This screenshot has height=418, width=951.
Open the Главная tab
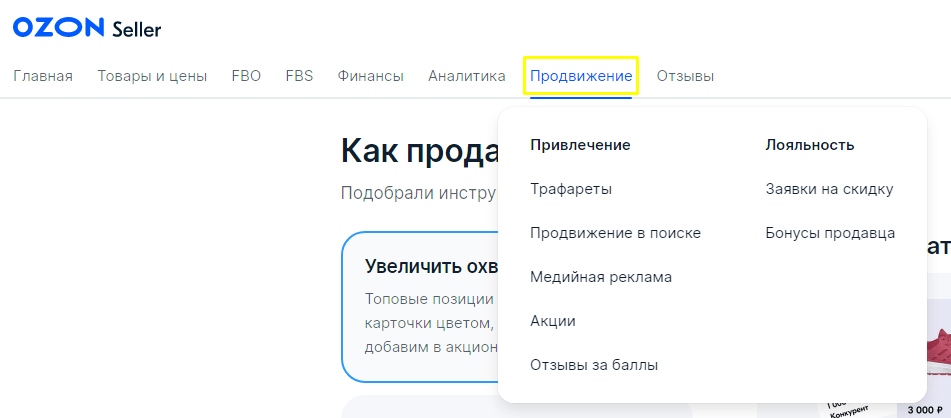coord(43,76)
